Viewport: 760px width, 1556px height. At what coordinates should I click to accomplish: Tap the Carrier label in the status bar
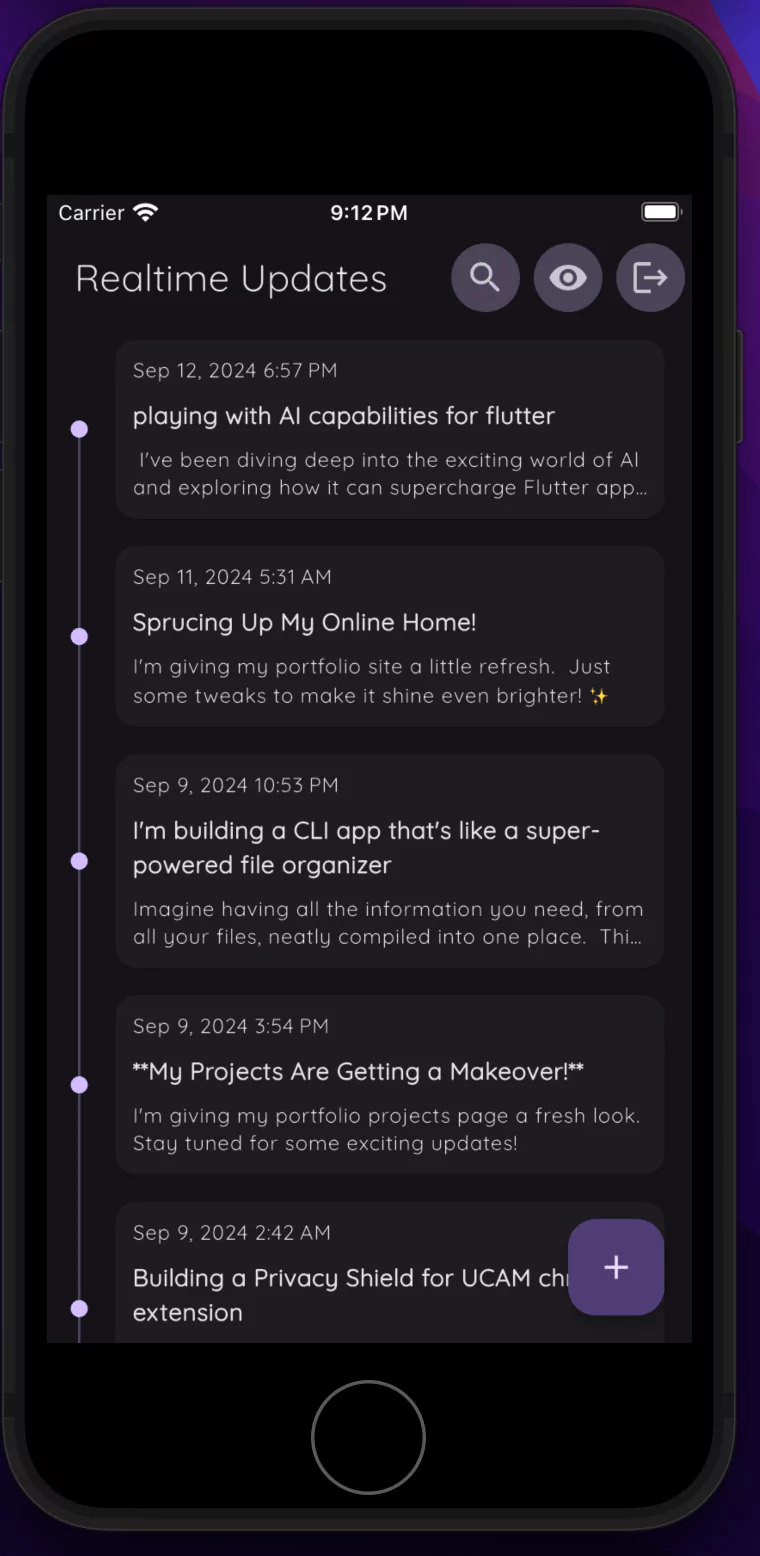click(91, 212)
